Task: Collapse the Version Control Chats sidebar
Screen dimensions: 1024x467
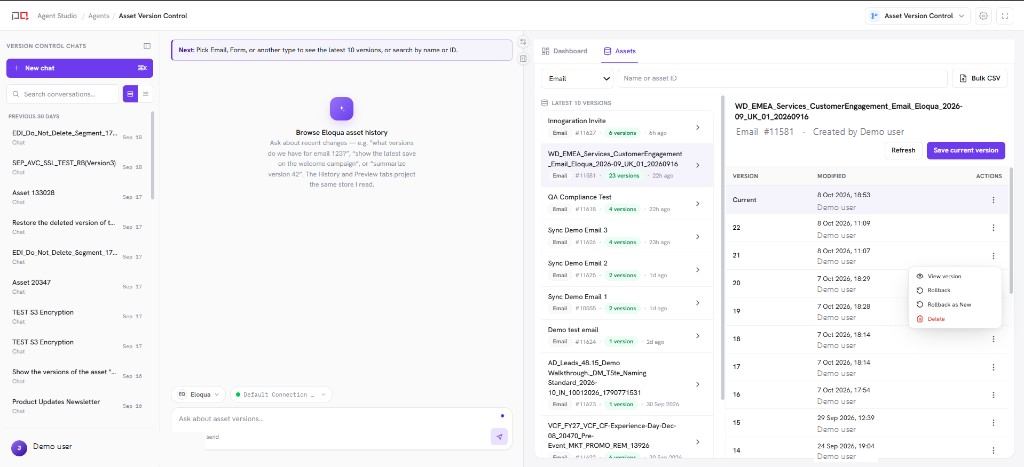Action: [x=147, y=46]
